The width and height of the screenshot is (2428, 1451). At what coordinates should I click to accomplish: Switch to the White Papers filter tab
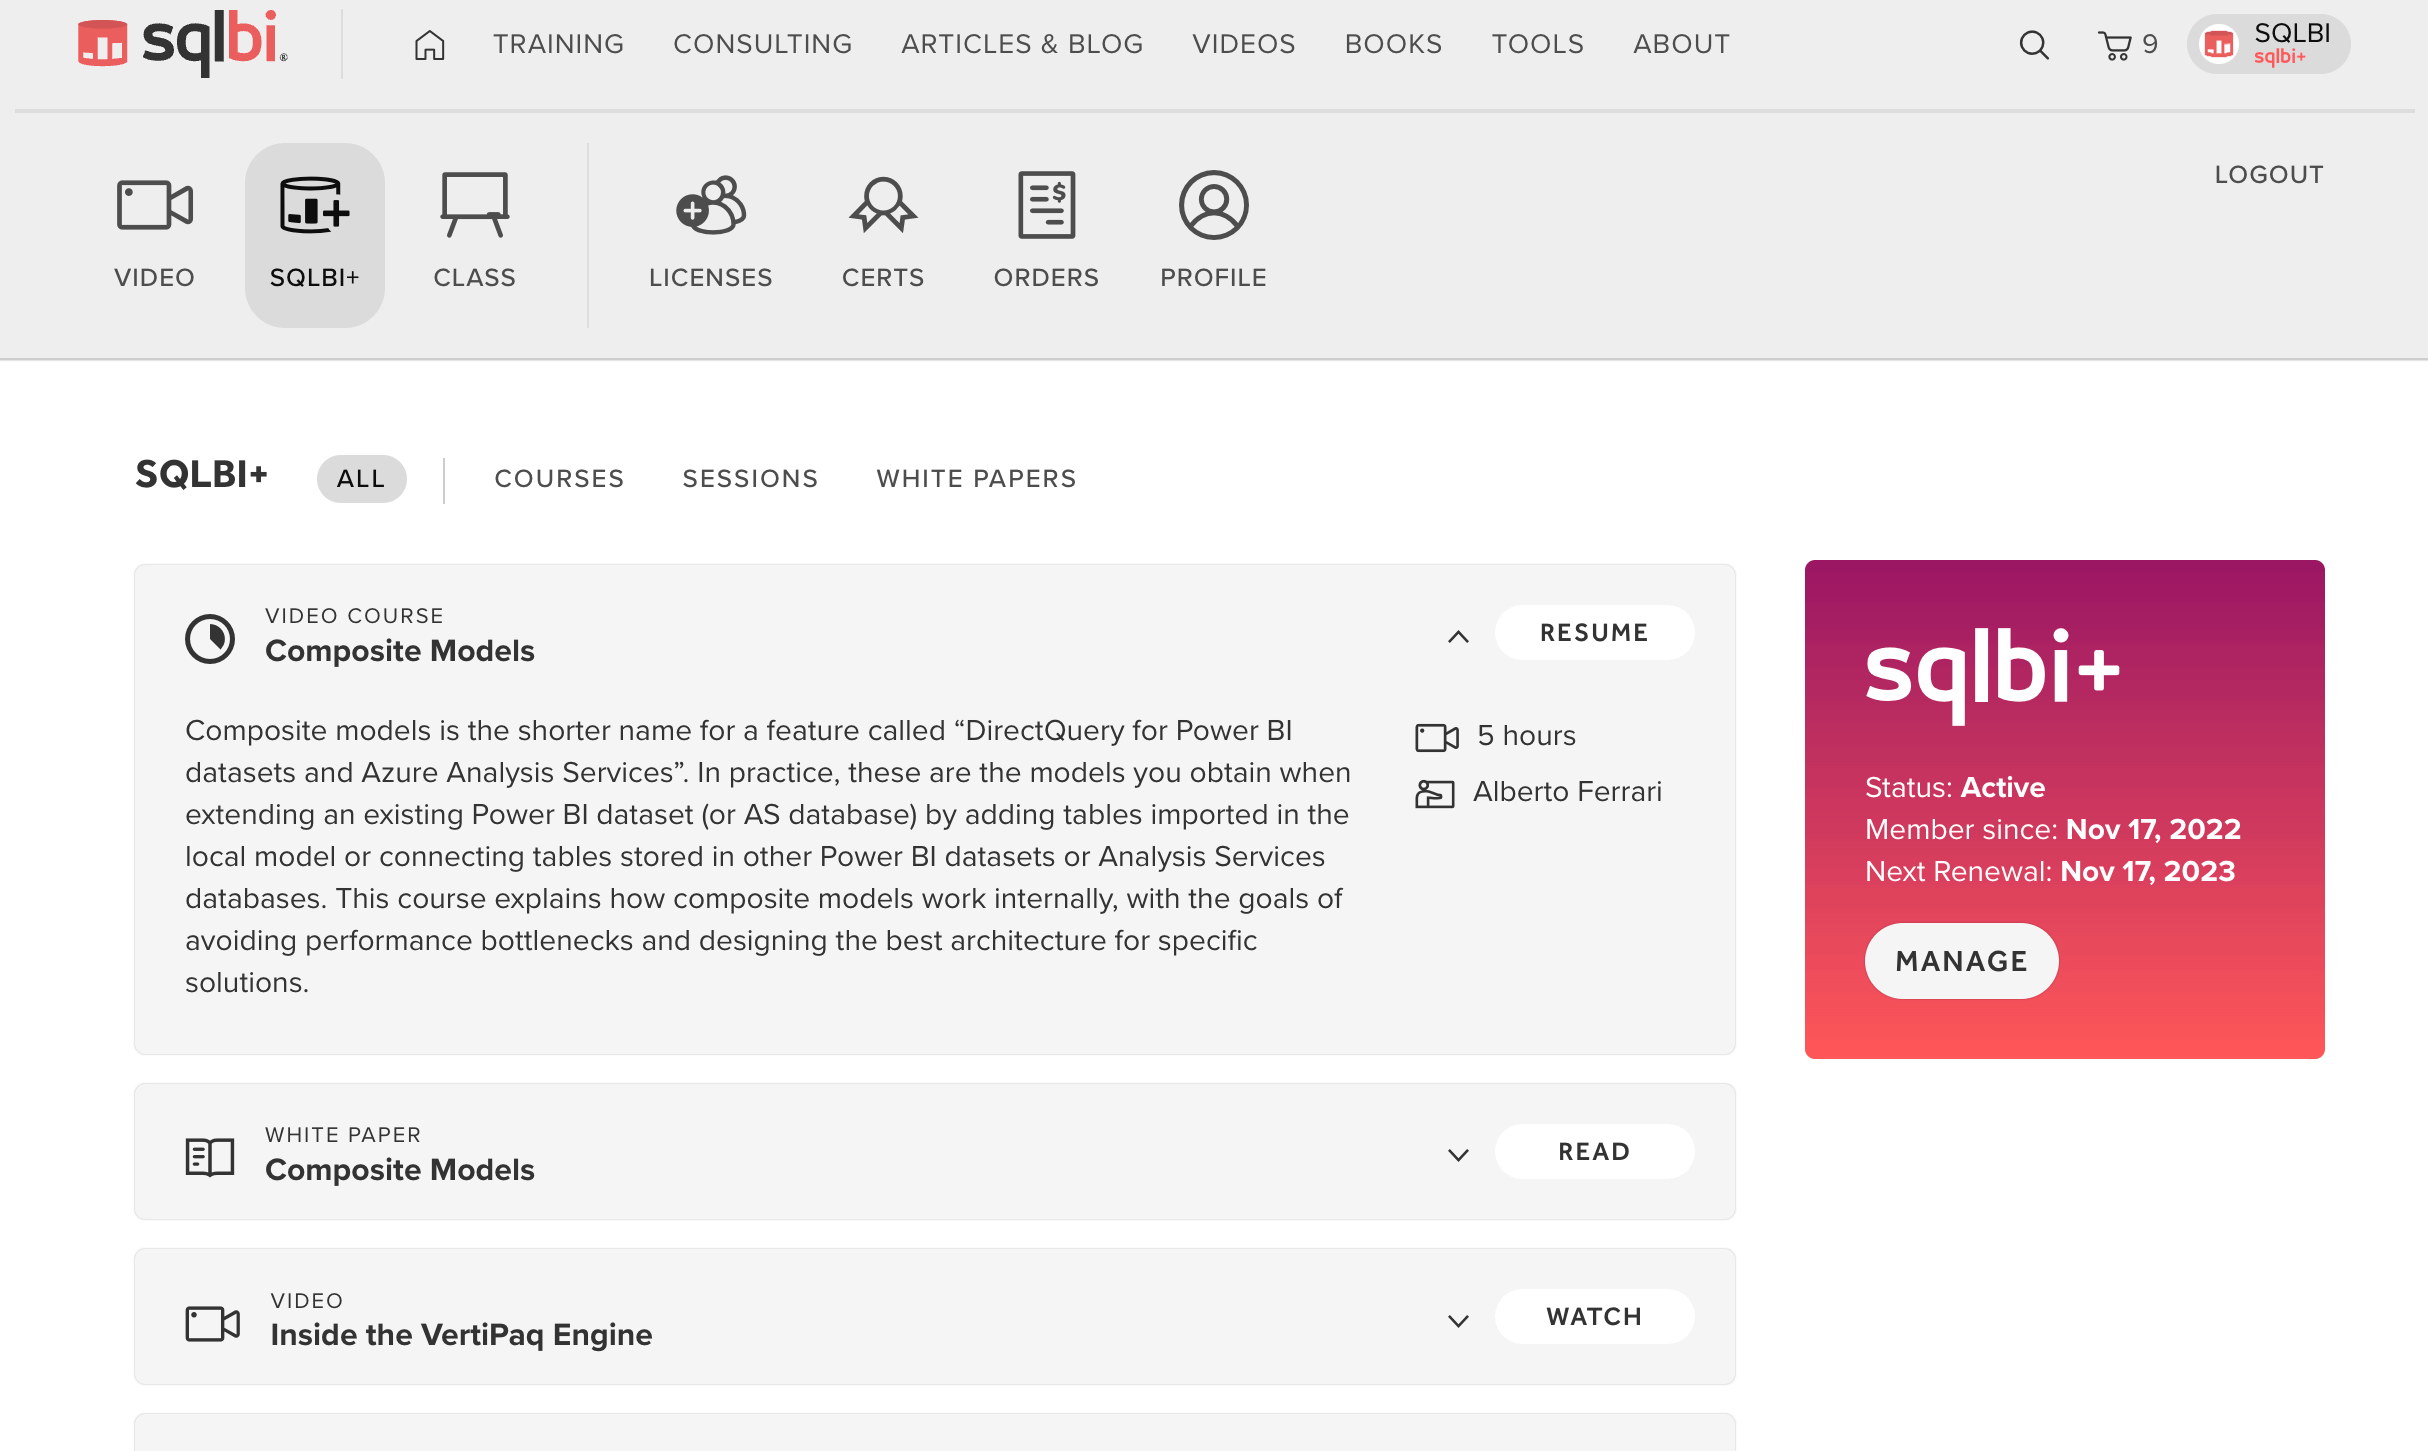[x=977, y=479]
